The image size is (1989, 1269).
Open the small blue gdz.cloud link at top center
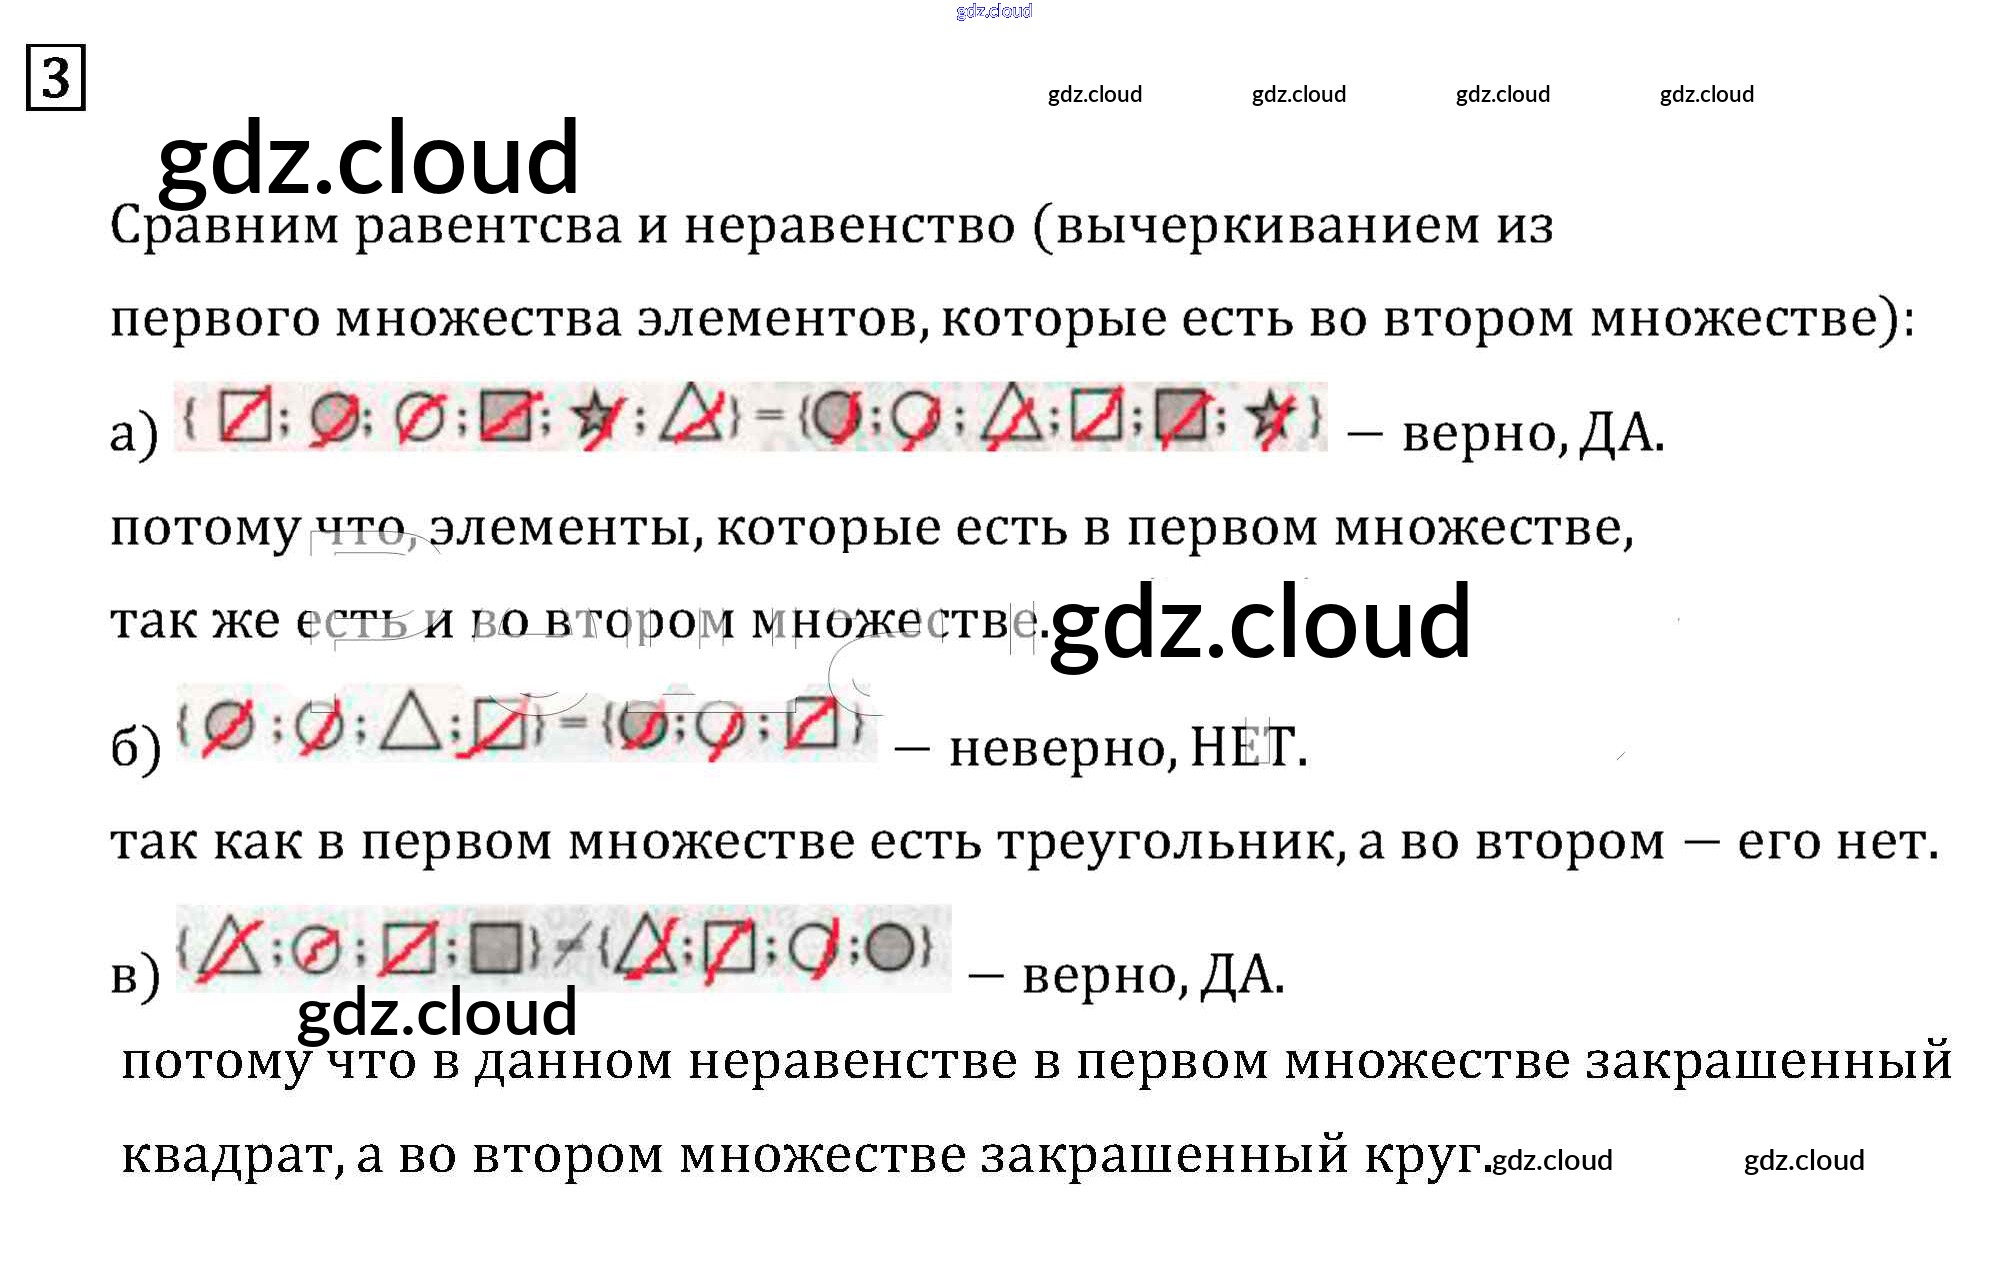(993, 11)
